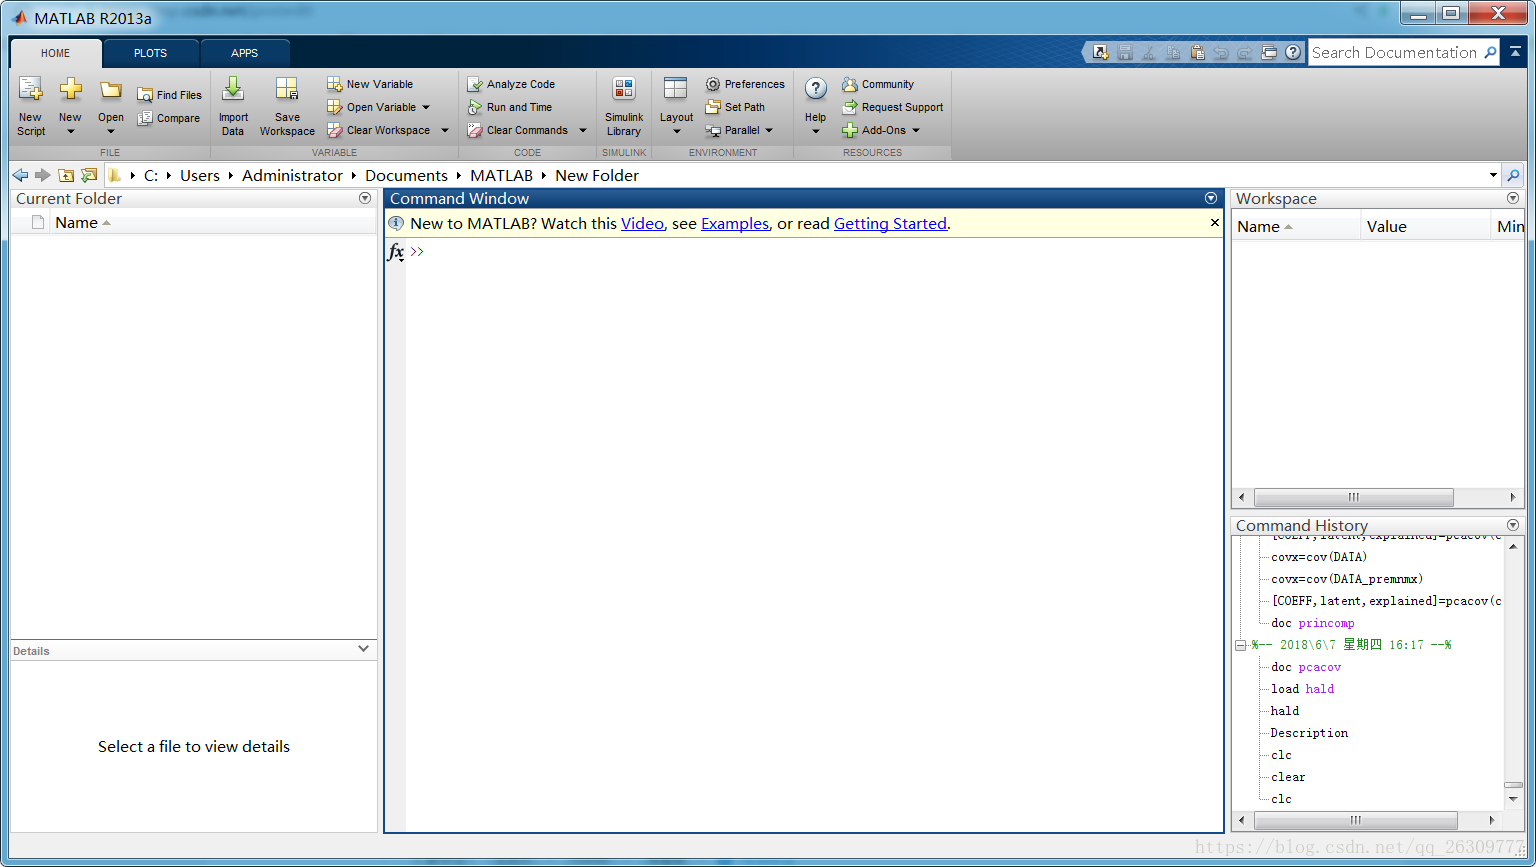This screenshot has width=1536, height=867.
Task: Select the Administrator path segment
Action: [292, 175]
